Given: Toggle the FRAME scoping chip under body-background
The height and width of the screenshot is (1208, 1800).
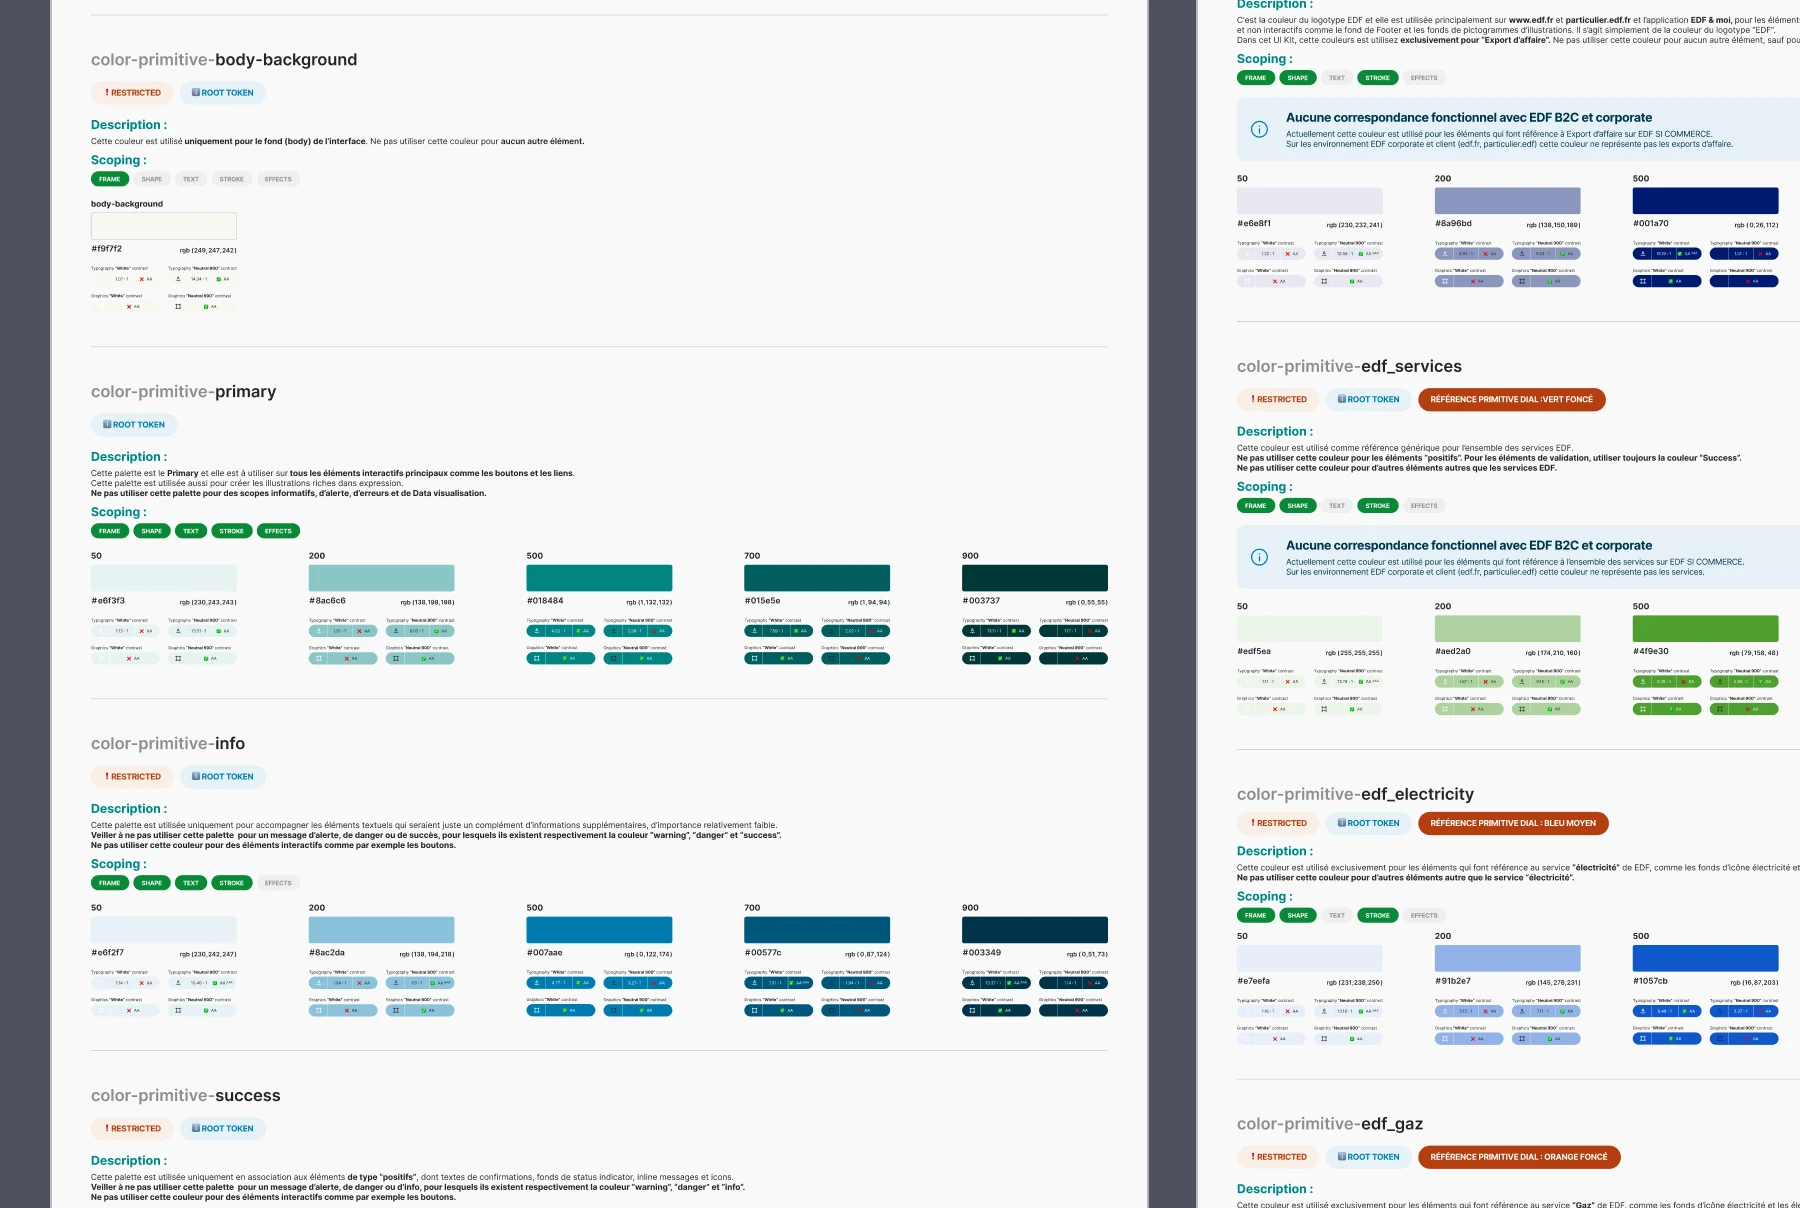Looking at the screenshot, I should tap(110, 179).
